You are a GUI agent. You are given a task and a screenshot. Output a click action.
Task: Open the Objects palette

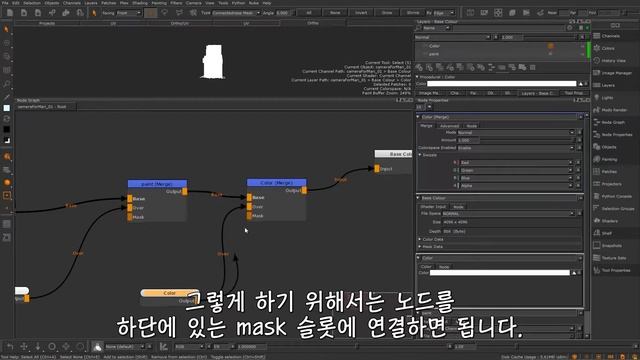(x=605, y=147)
